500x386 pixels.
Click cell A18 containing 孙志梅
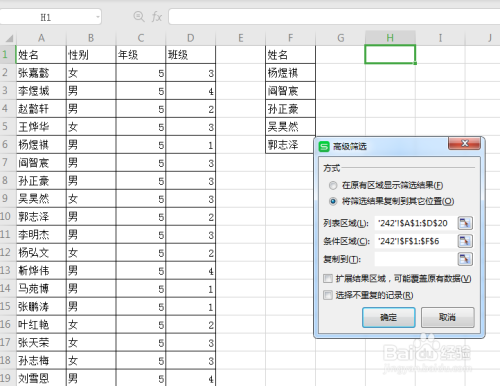(x=41, y=360)
